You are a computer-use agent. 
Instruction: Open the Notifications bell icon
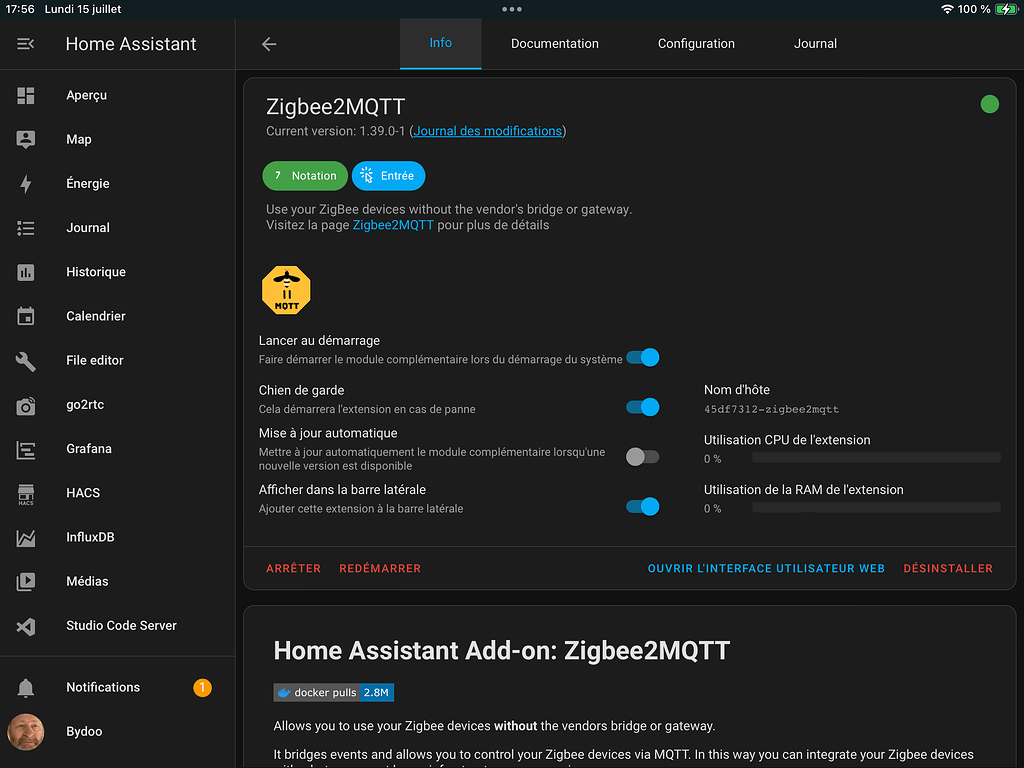25,688
